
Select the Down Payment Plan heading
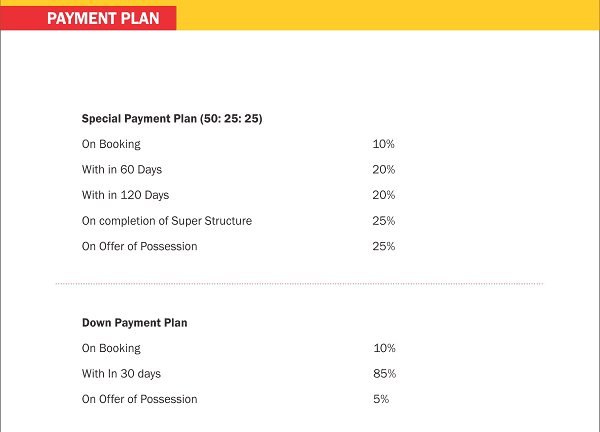134,323
